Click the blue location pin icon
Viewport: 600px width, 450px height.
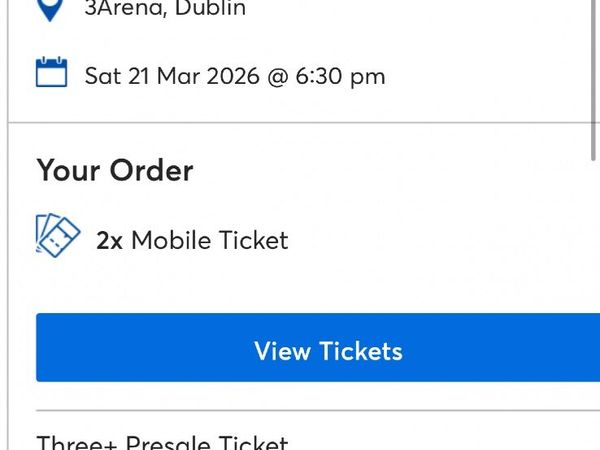click(52, 9)
